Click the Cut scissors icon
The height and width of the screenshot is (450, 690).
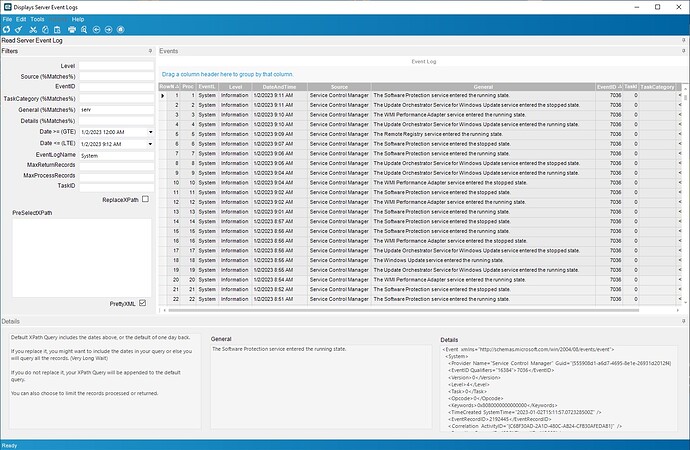tap(33, 29)
